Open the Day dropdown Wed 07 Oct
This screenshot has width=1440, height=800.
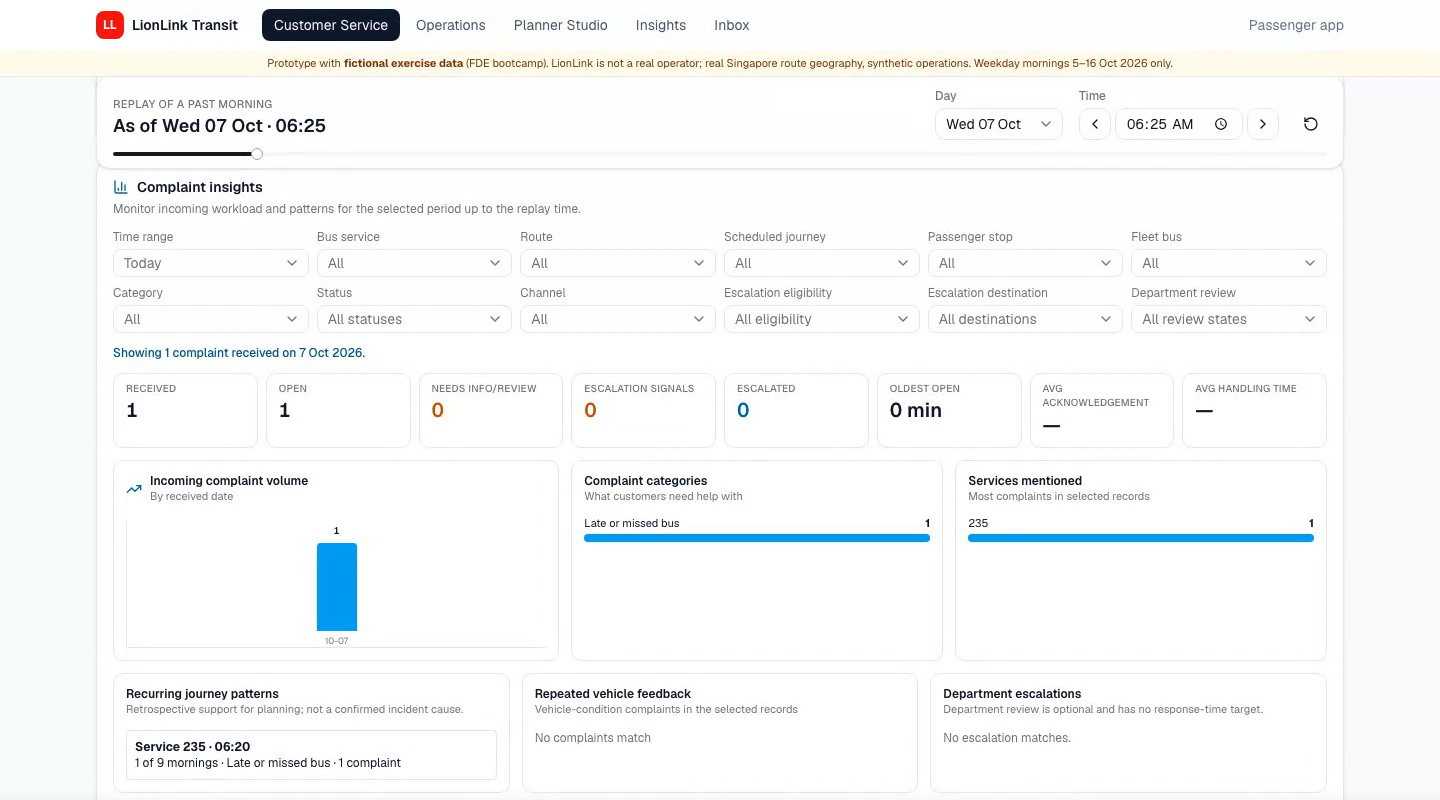(999, 124)
